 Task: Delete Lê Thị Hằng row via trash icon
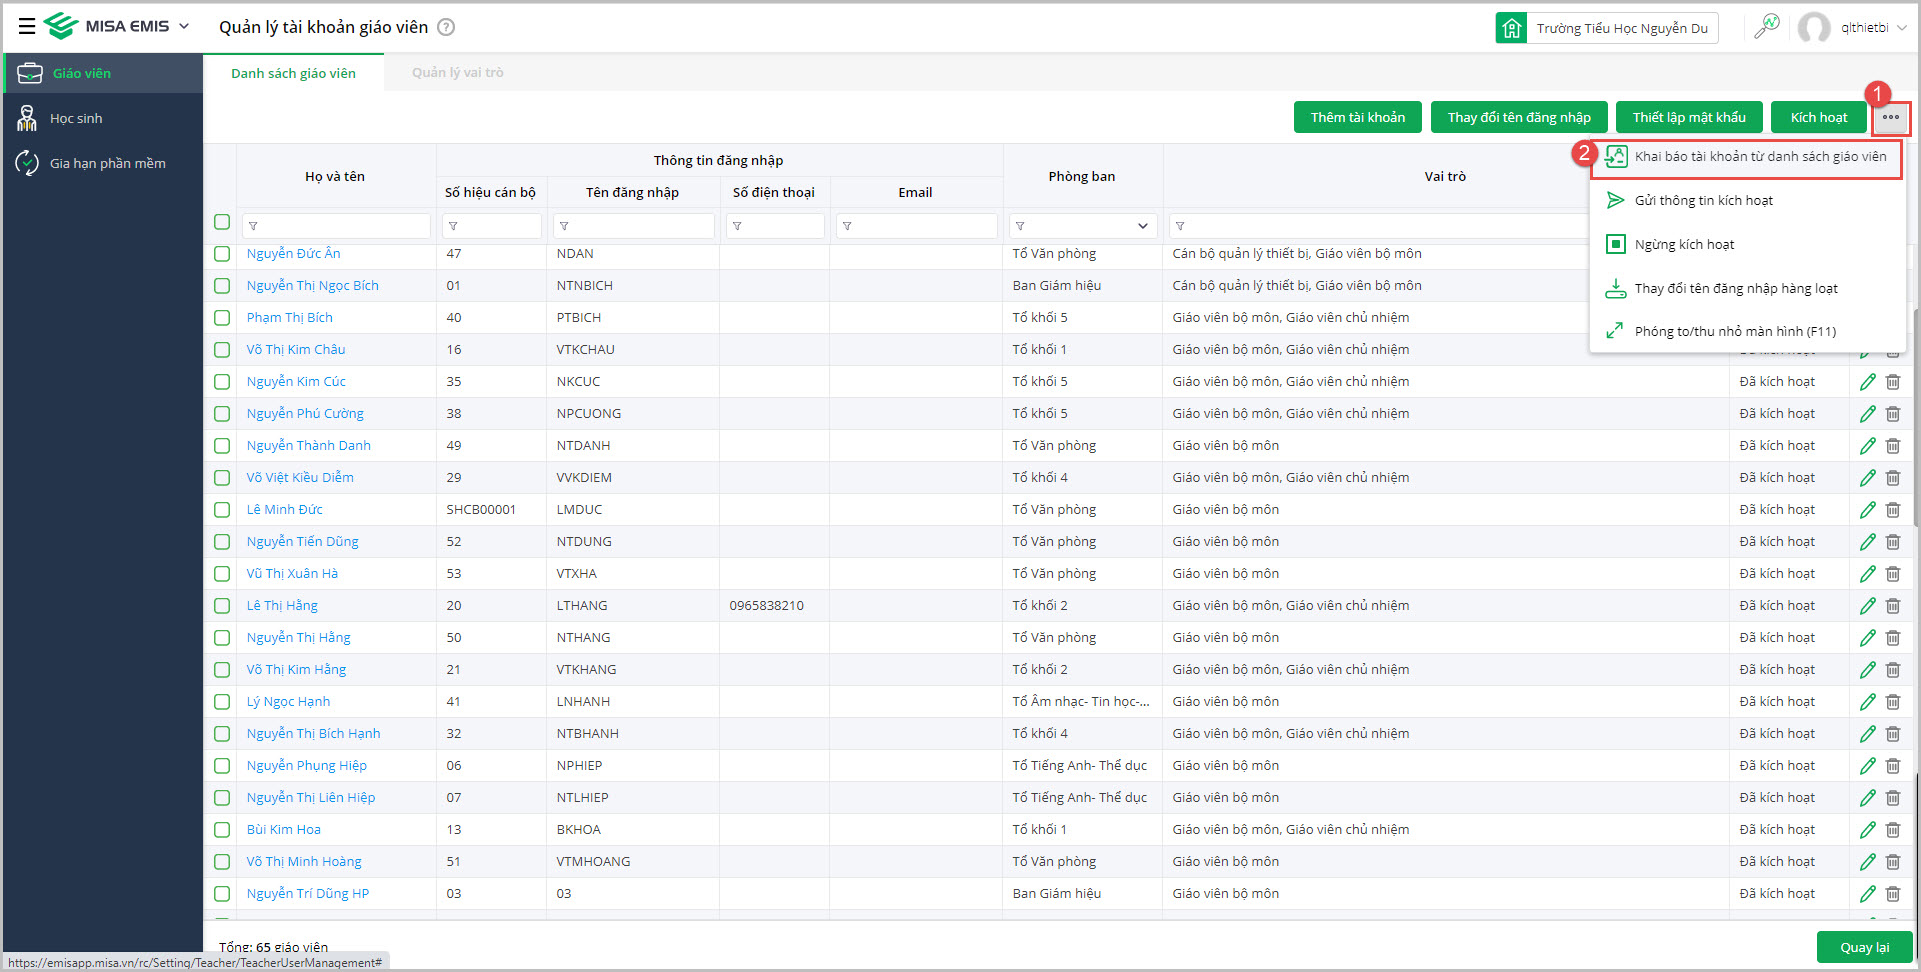(x=1893, y=606)
